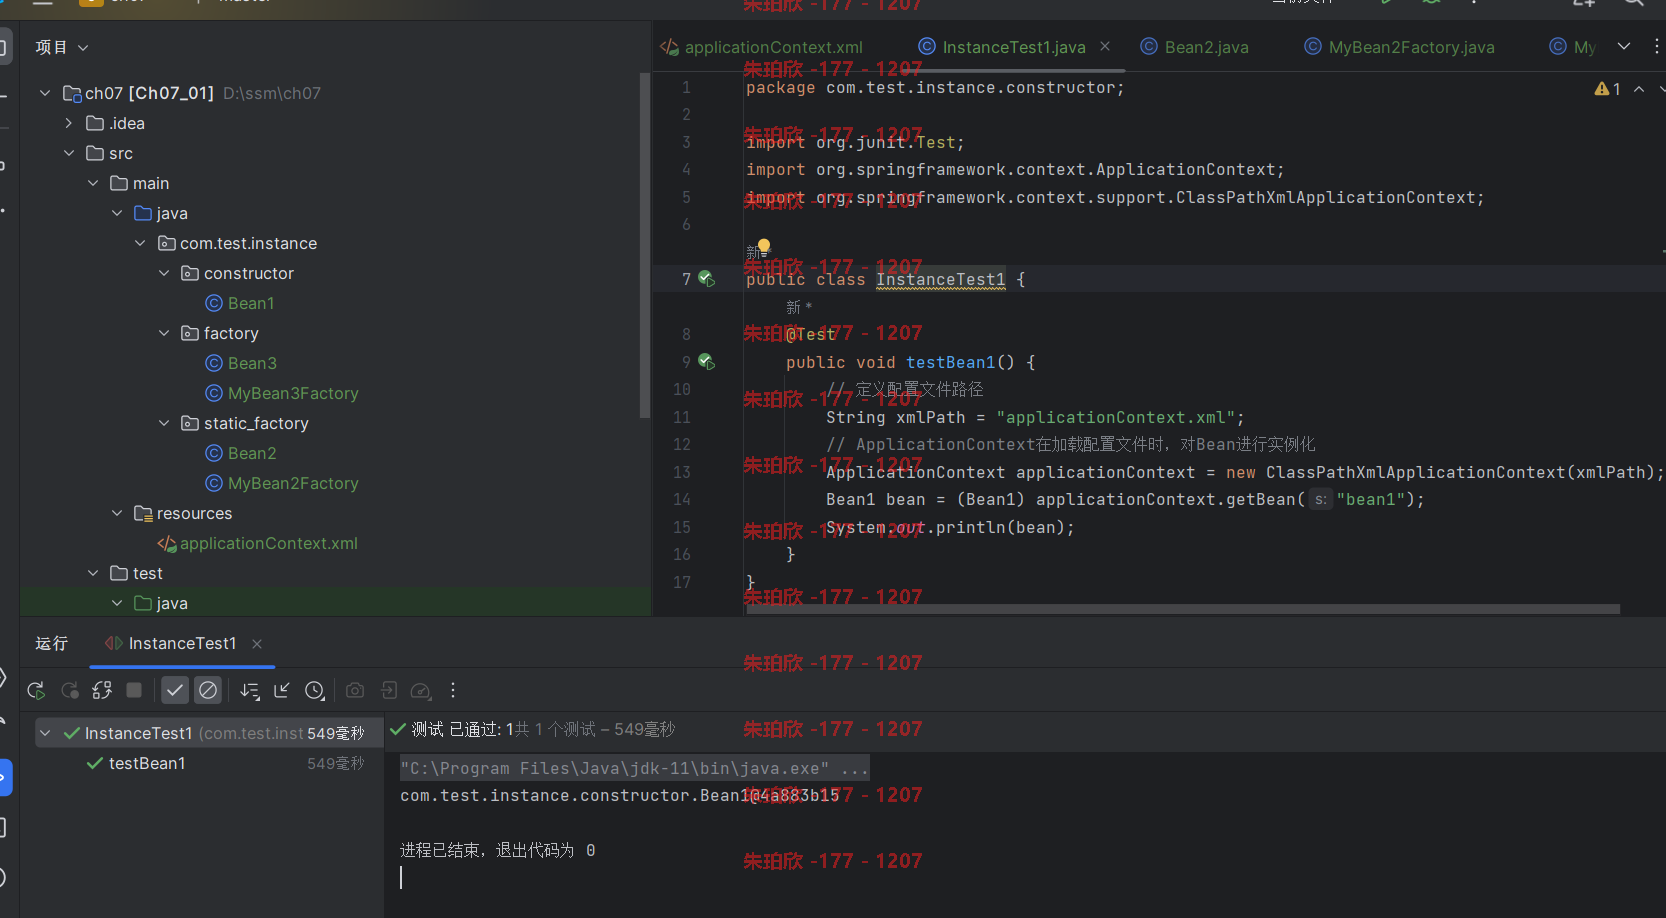Close the InstanceTest1.java editor tab
Screen dimensions: 1666x918
(x=1105, y=46)
